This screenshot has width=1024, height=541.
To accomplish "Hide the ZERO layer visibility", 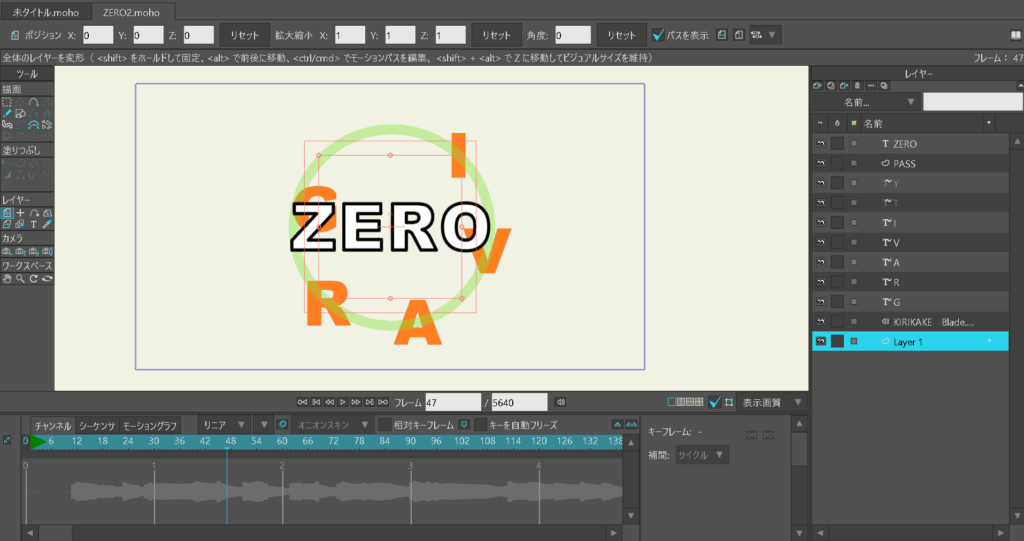I will pos(820,144).
